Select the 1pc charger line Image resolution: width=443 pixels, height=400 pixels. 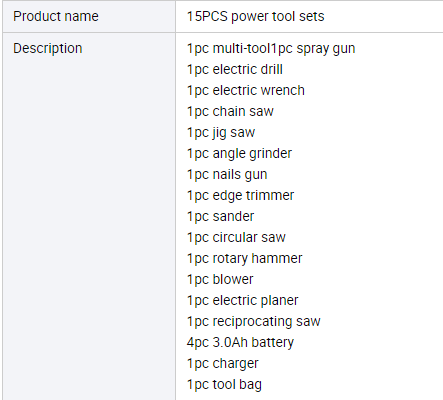tap(222, 364)
